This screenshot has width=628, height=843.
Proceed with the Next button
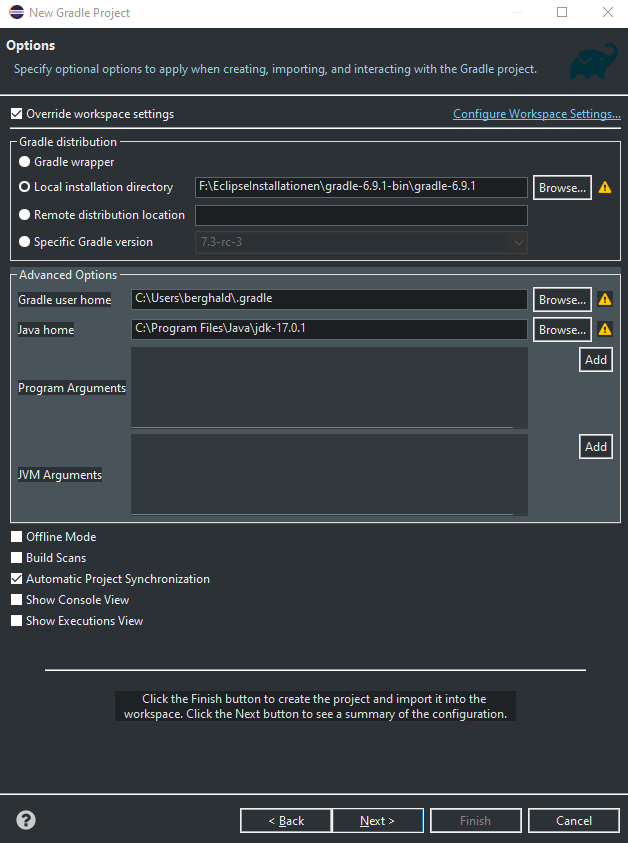(x=377, y=820)
